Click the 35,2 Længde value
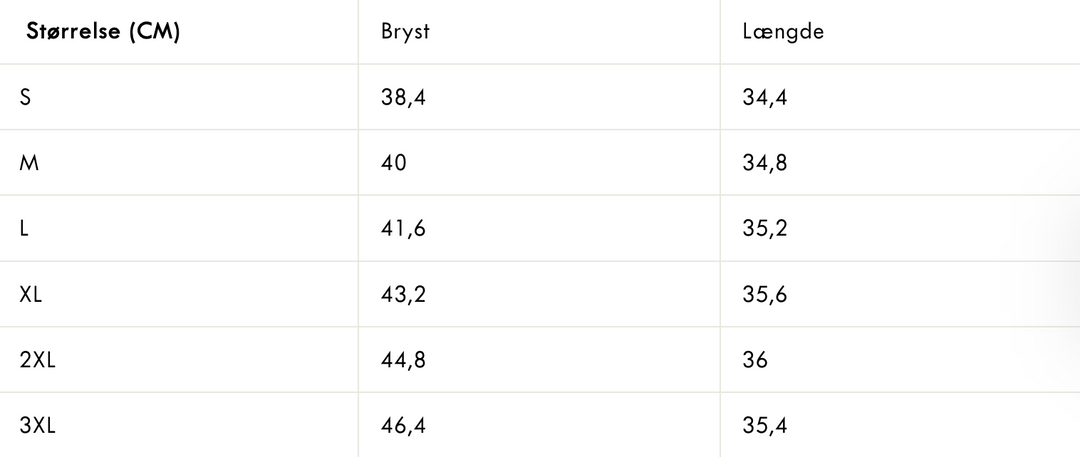The image size is (1080, 457). tap(765, 230)
